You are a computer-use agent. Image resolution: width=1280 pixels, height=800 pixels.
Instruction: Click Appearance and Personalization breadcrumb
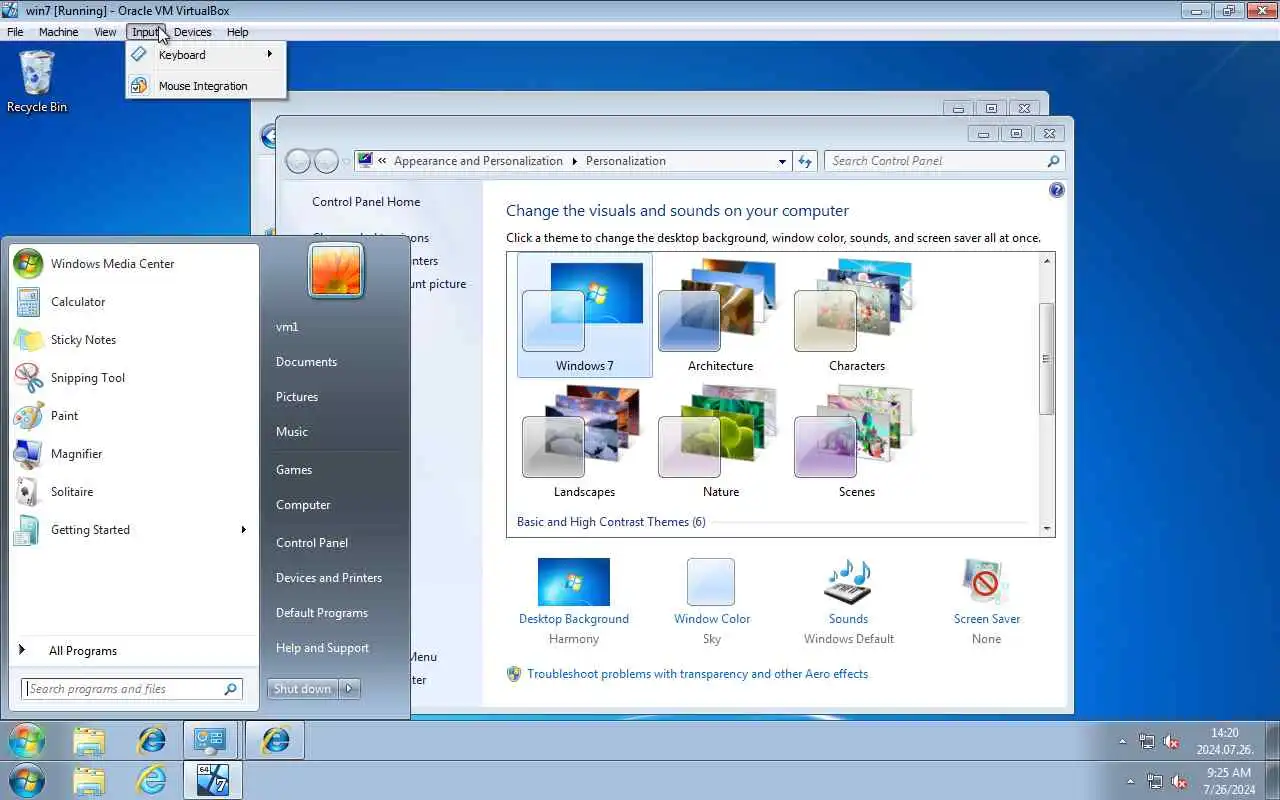(x=478, y=161)
